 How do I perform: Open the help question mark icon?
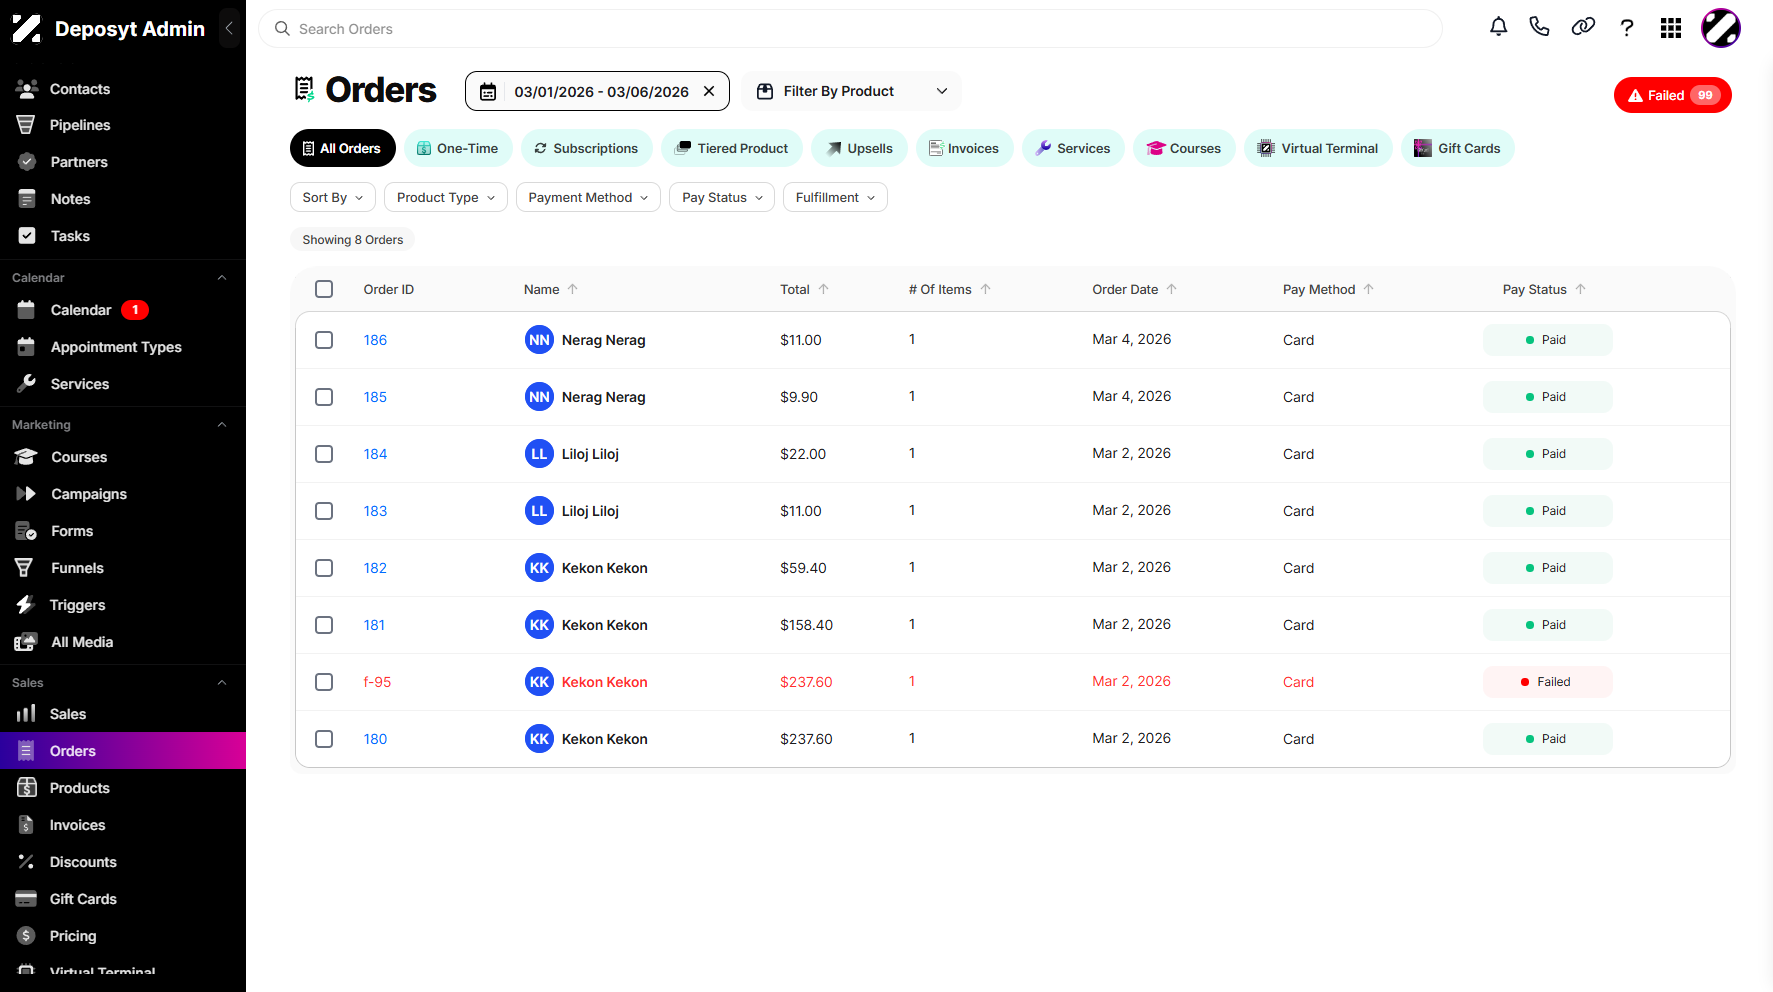point(1627,28)
